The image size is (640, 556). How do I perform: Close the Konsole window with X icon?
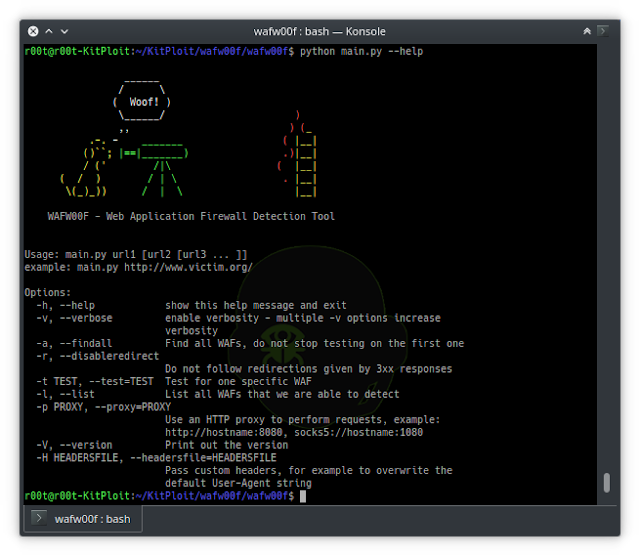tap(33, 31)
